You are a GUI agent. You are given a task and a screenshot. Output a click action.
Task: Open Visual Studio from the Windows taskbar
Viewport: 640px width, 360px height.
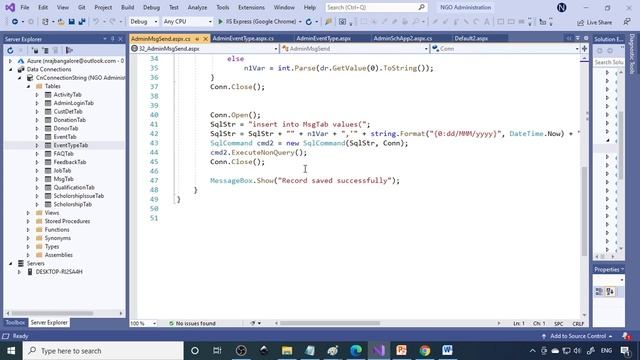379,350
